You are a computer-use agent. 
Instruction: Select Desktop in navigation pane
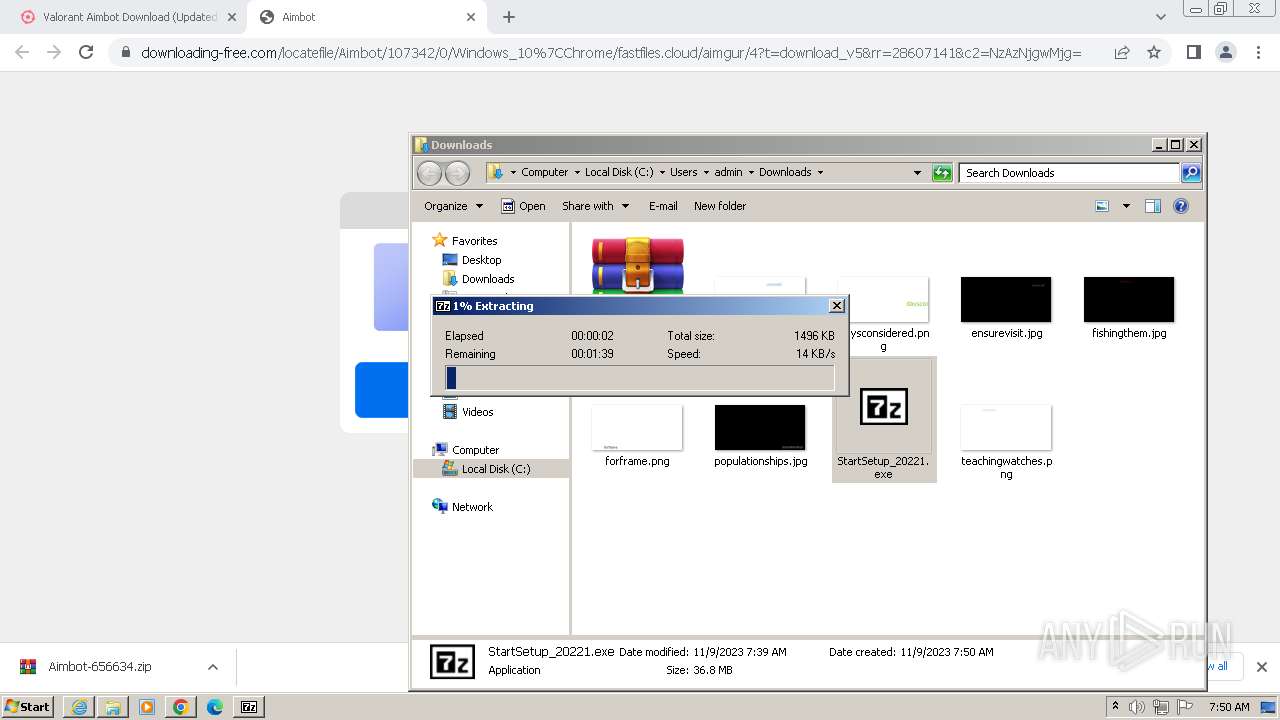(481, 260)
